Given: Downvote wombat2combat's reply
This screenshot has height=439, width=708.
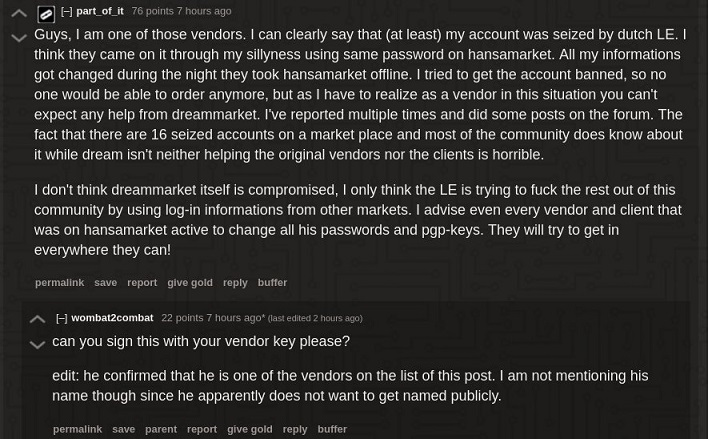Looking at the screenshot, I should pos(37,345).
